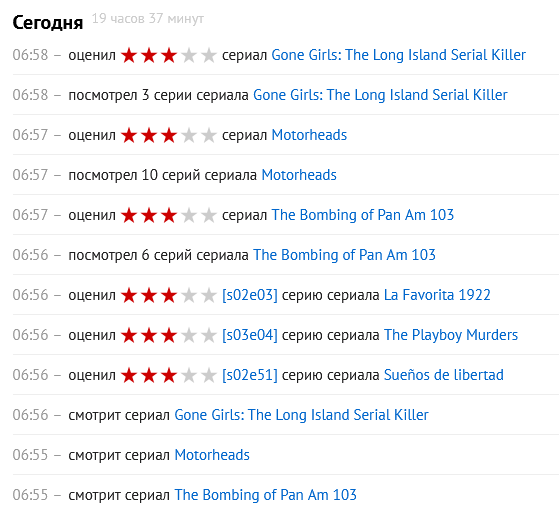Open The Playboy Murders series link

[451, 335]
